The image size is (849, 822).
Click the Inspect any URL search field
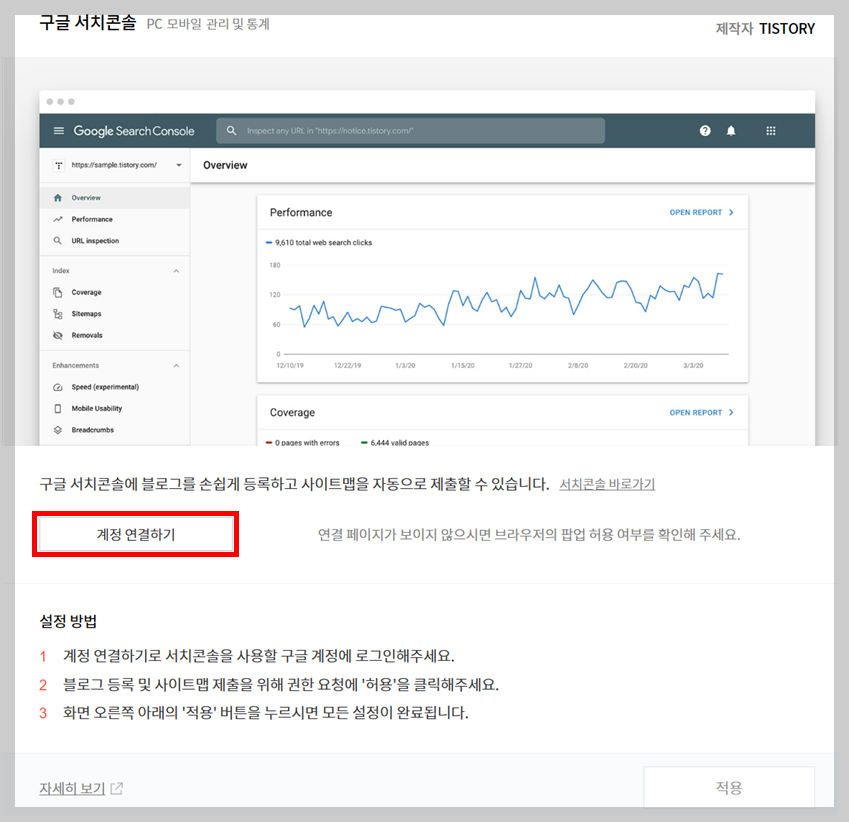click(x=410, y=131)
